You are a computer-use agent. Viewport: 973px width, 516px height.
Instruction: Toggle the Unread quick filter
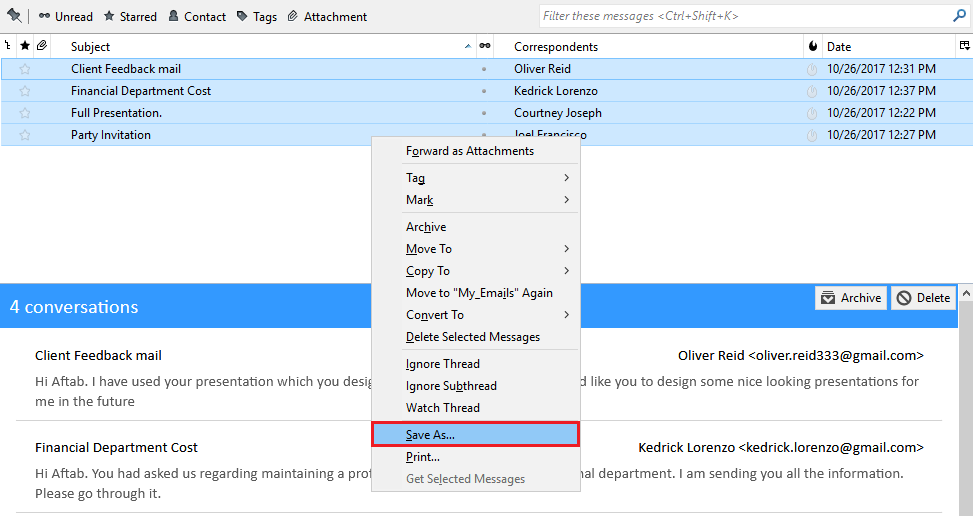point(66,16)
